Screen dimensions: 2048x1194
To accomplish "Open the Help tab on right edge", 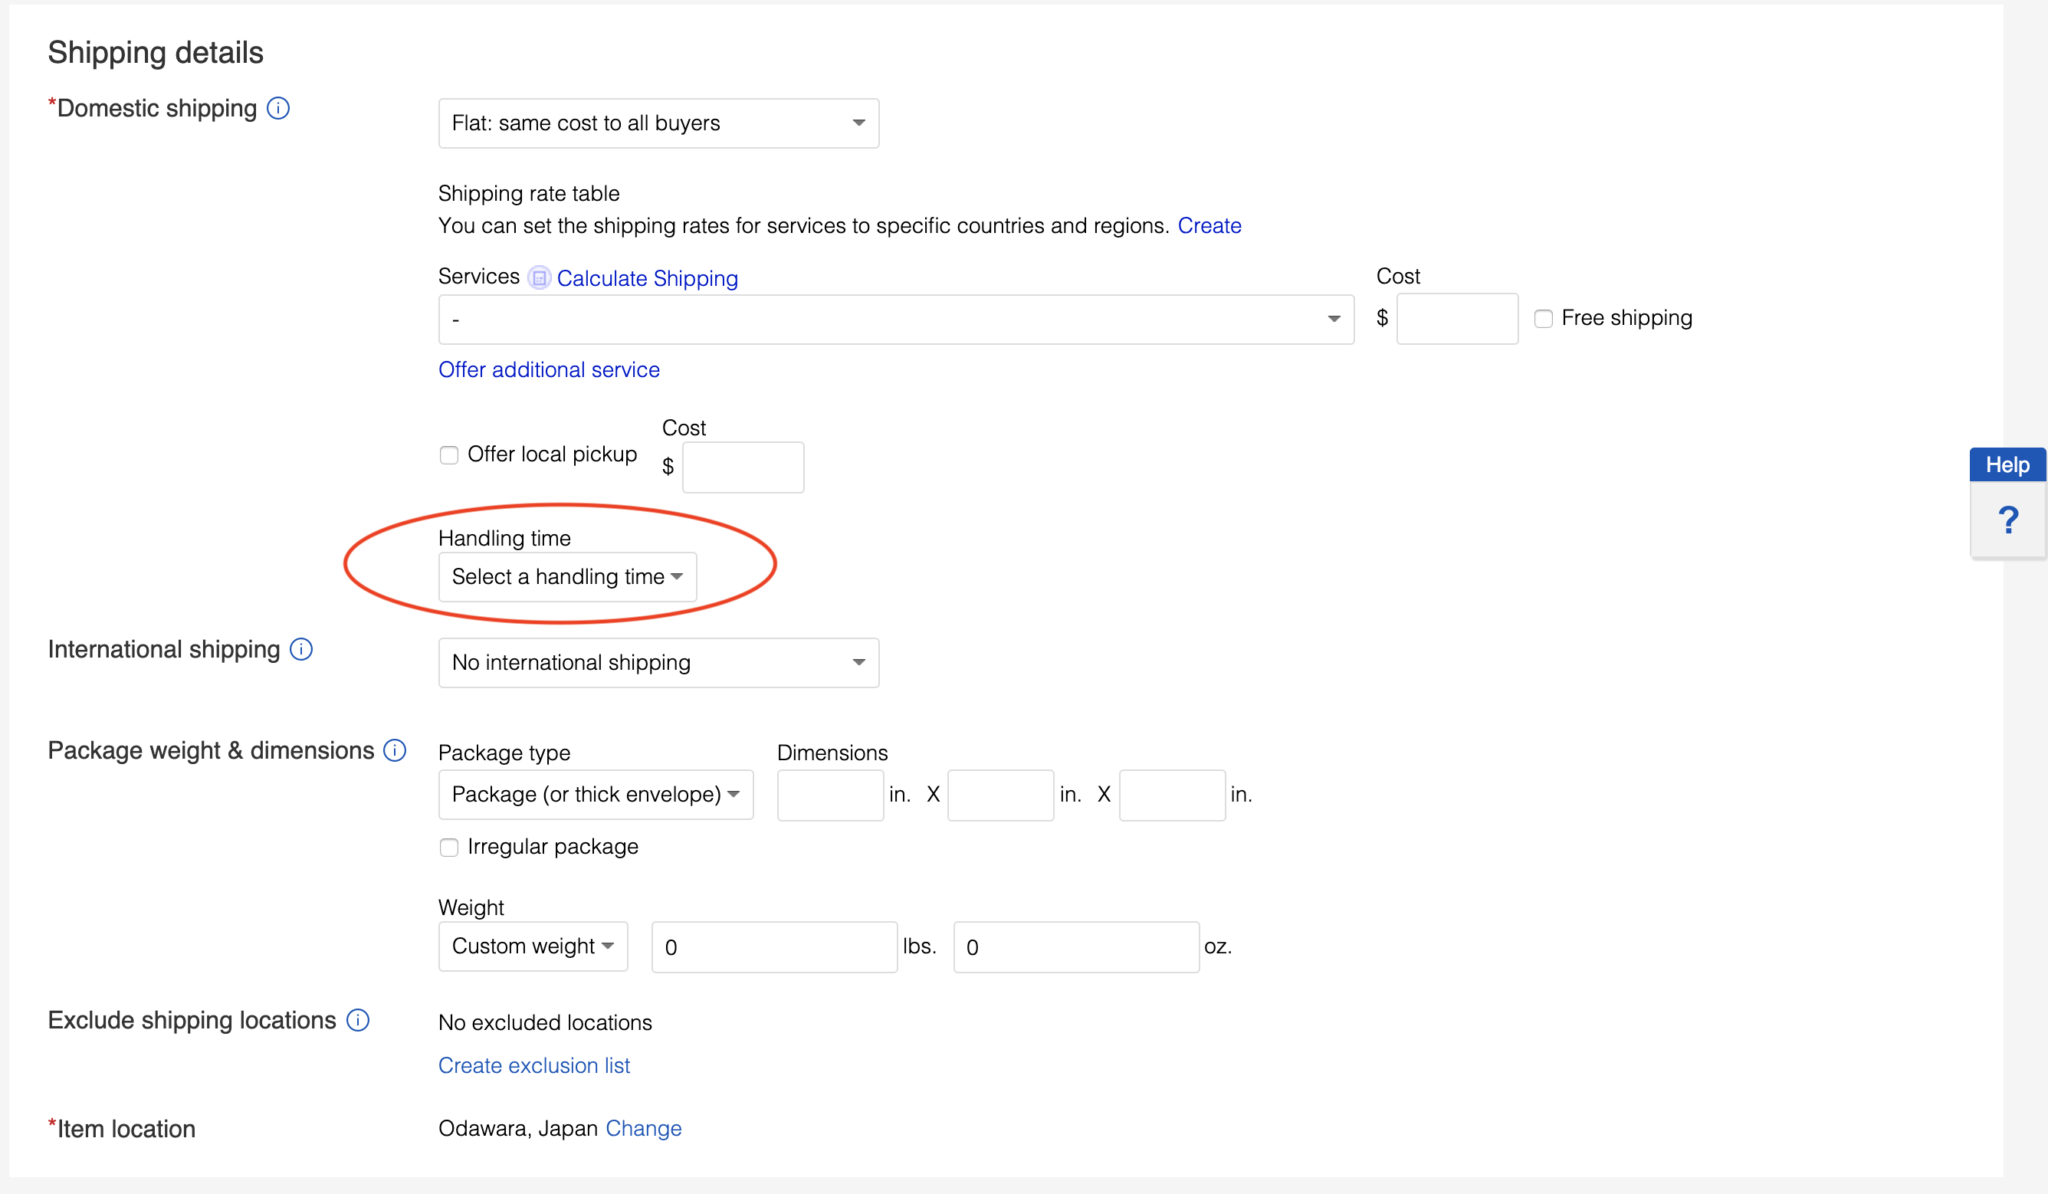I will (2007, 465).
